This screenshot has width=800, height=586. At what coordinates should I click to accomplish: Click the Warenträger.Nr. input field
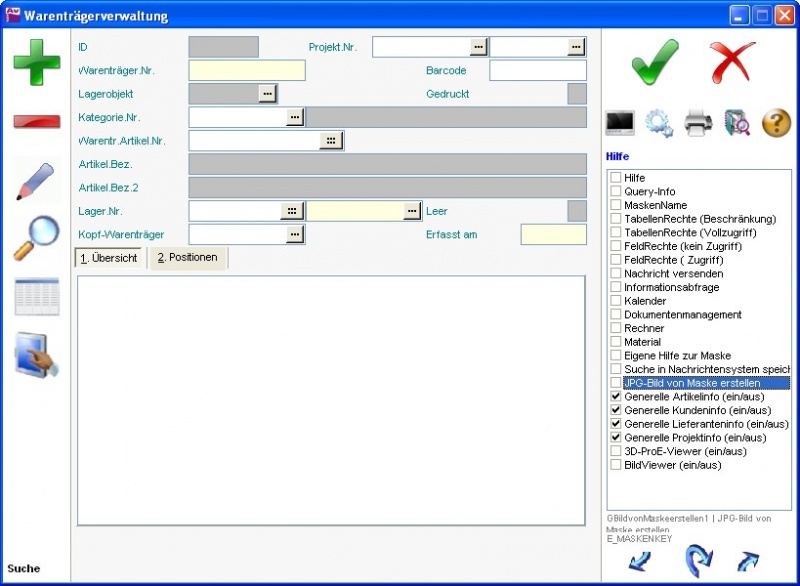(247, 70)
